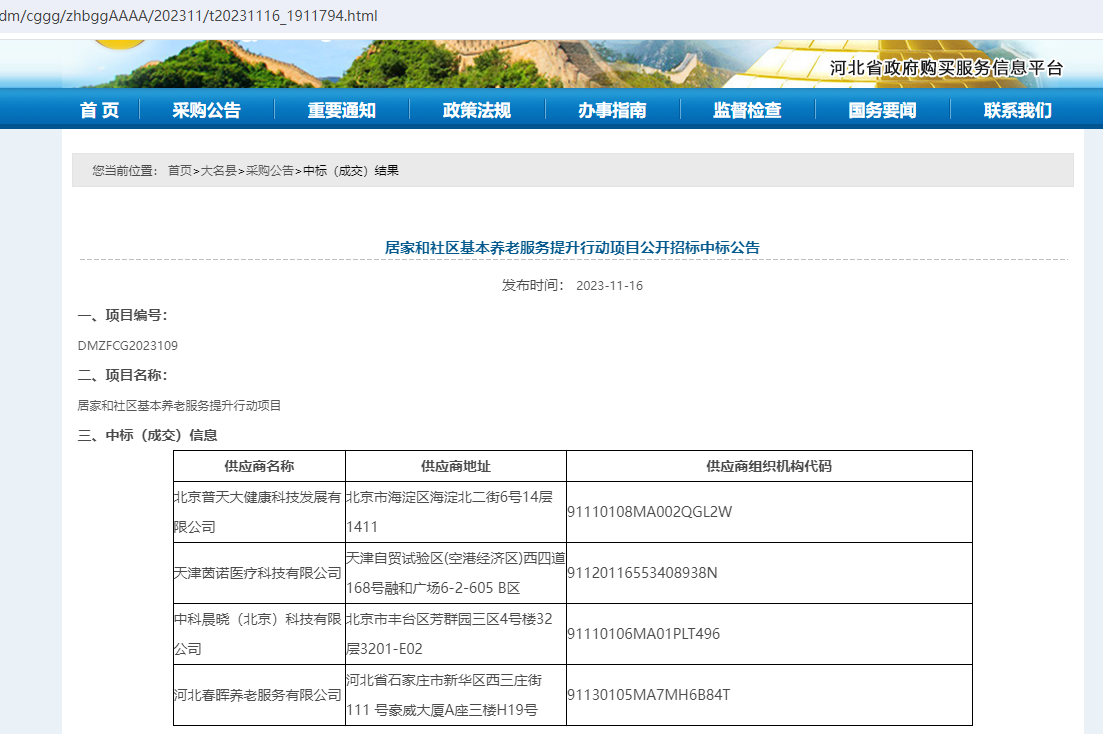The image size is (1103, 734).
Task: Click address cell 北京市海淀区海淀北二街6号14层1411
Action: coord(456,512)
